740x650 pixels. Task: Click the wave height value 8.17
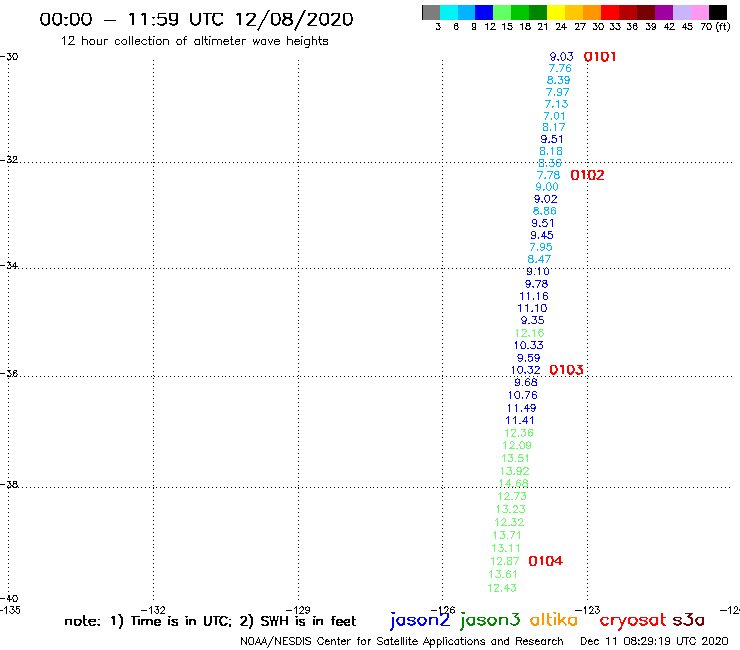coord(554,127)
